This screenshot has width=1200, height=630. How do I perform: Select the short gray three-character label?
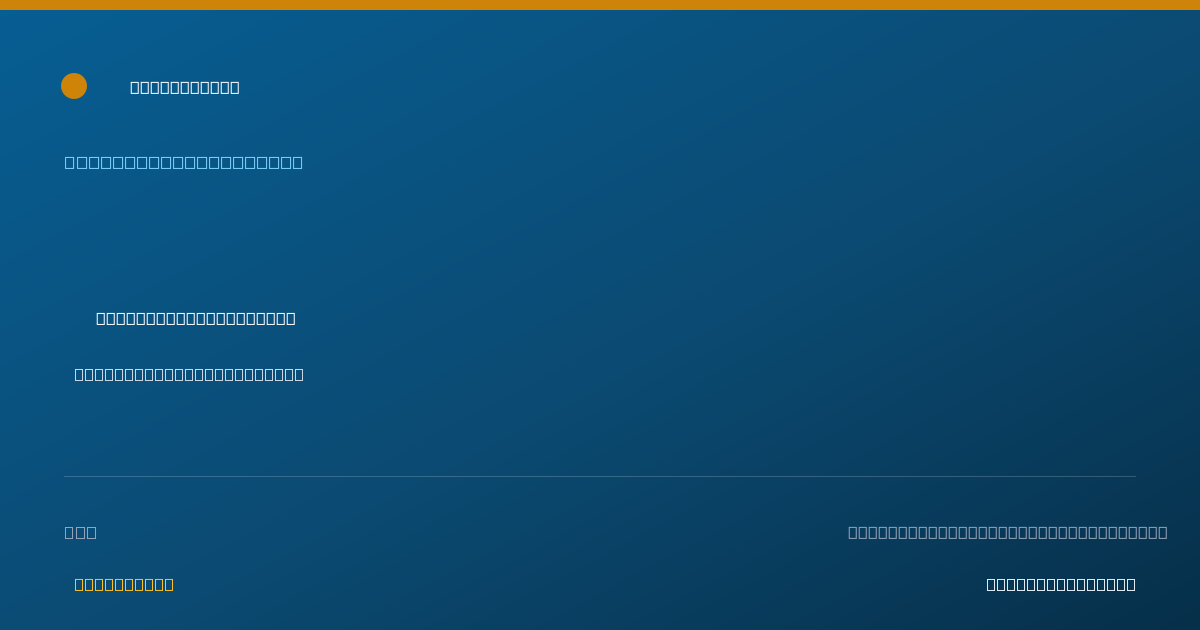pos(81,532)
